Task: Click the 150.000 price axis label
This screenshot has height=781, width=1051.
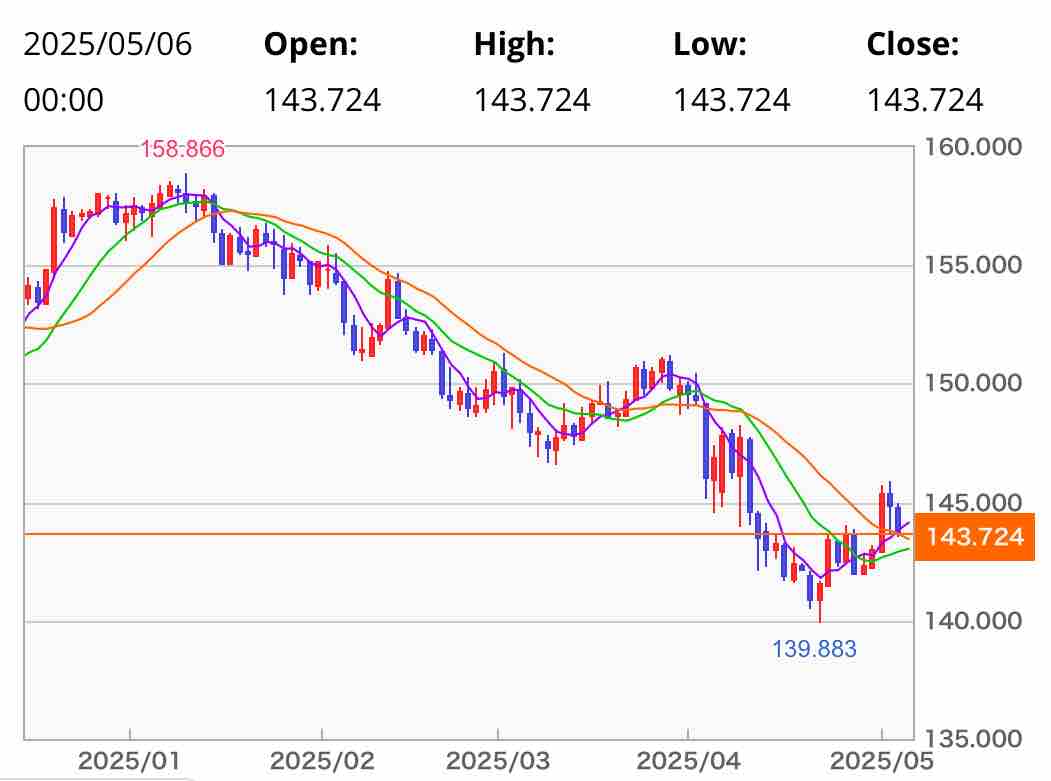Action: click(973, 383)
